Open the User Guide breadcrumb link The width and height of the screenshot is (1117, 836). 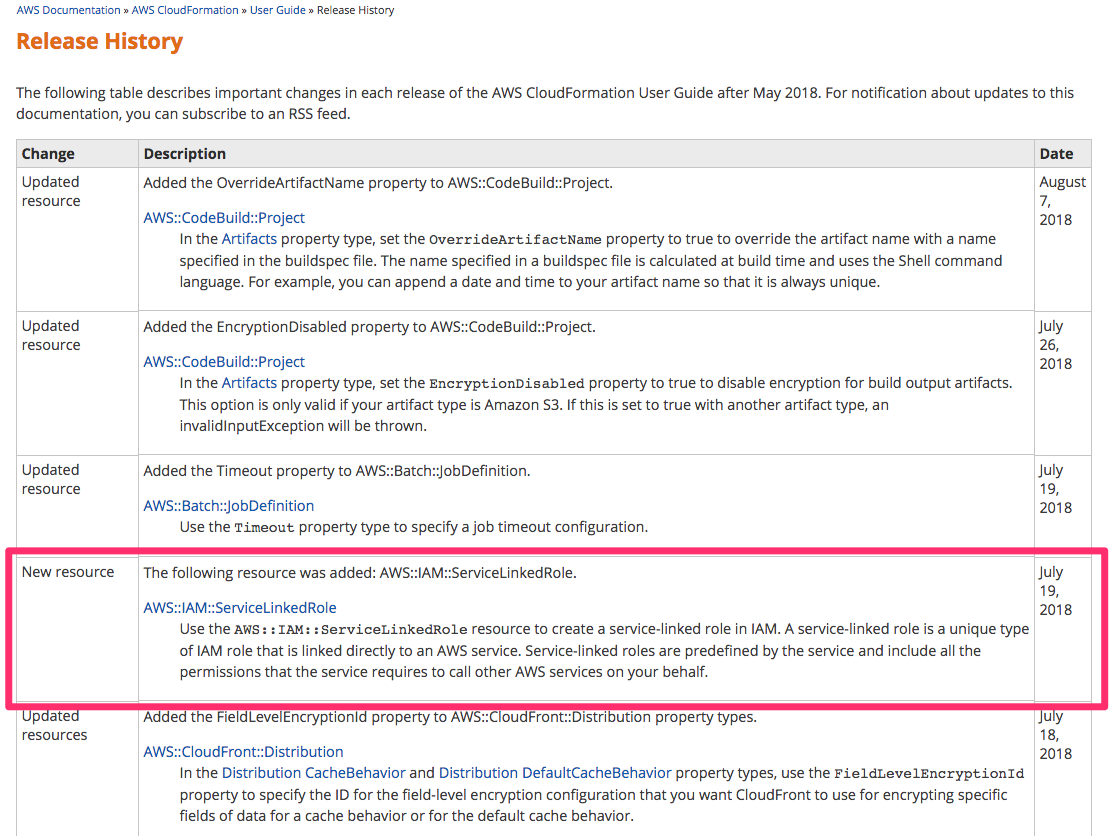click(277, 9)
